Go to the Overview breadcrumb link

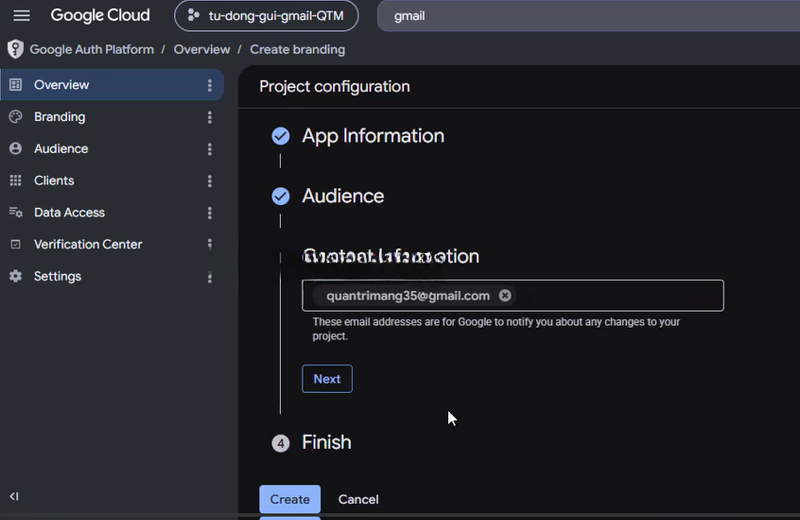click(x=202, y=49)
